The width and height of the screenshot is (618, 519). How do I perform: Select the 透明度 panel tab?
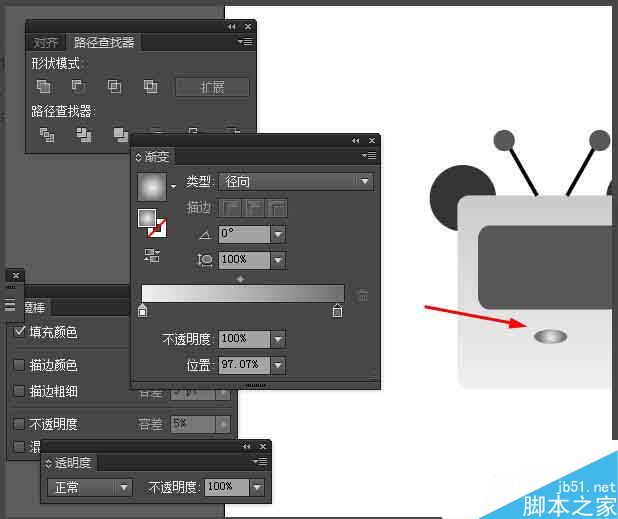69,462
